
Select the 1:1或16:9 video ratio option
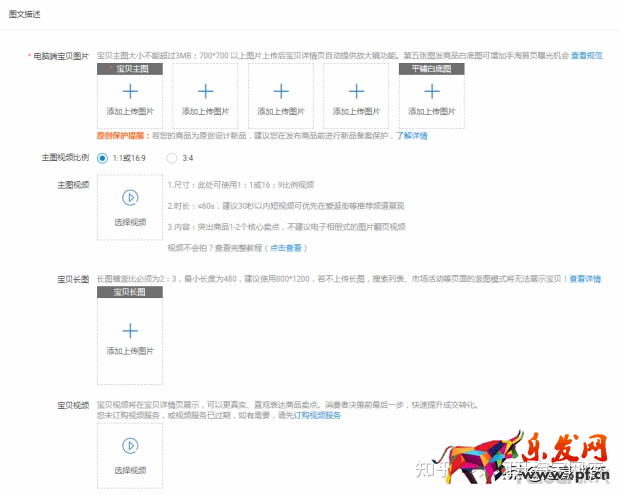(103, 158)
